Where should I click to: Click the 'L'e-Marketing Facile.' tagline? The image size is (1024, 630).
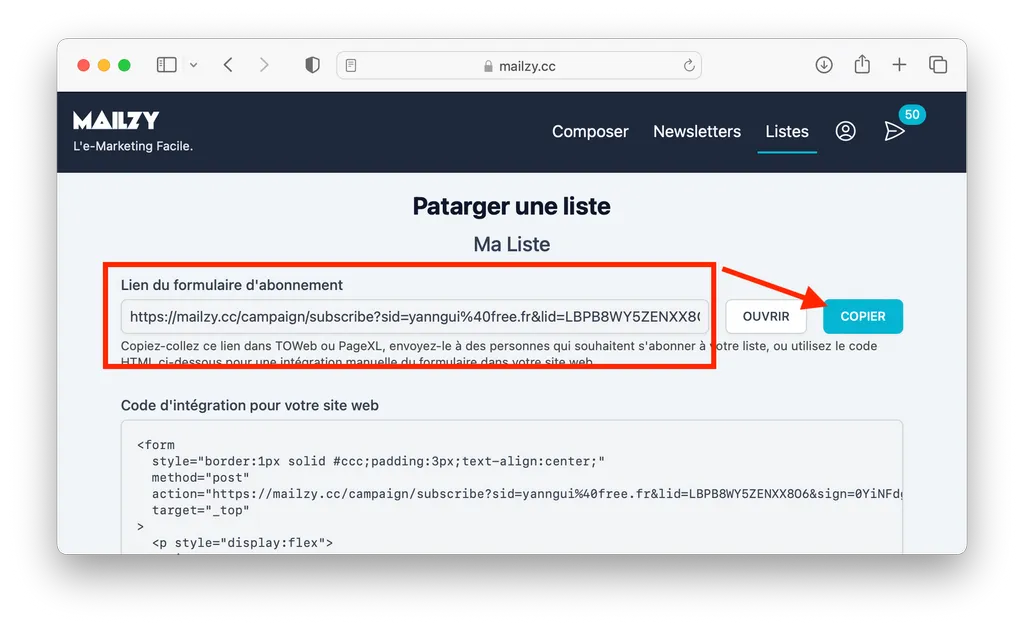(x=133, y=146)
